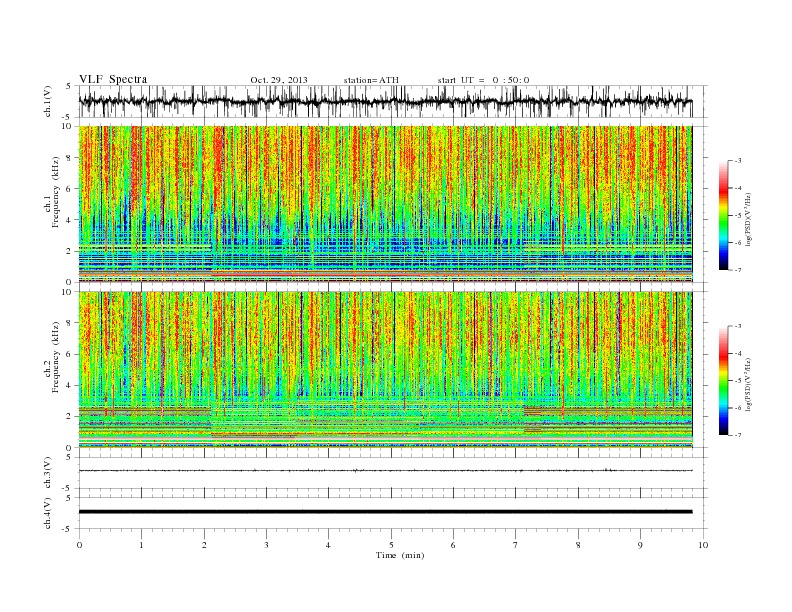Click the "Time (min)" axis label
Screen dimensions: 792x612
click(x=400, y=555)
